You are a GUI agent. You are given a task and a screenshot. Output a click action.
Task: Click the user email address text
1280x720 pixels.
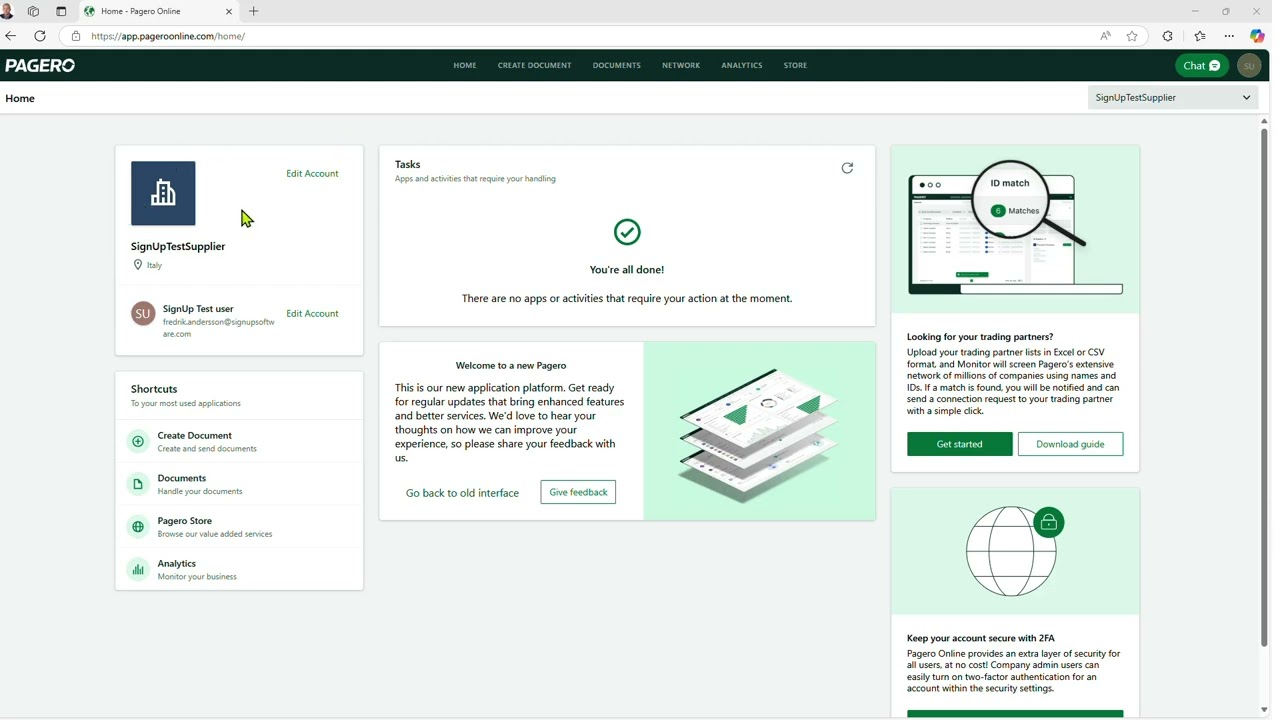tap(219, 328)
